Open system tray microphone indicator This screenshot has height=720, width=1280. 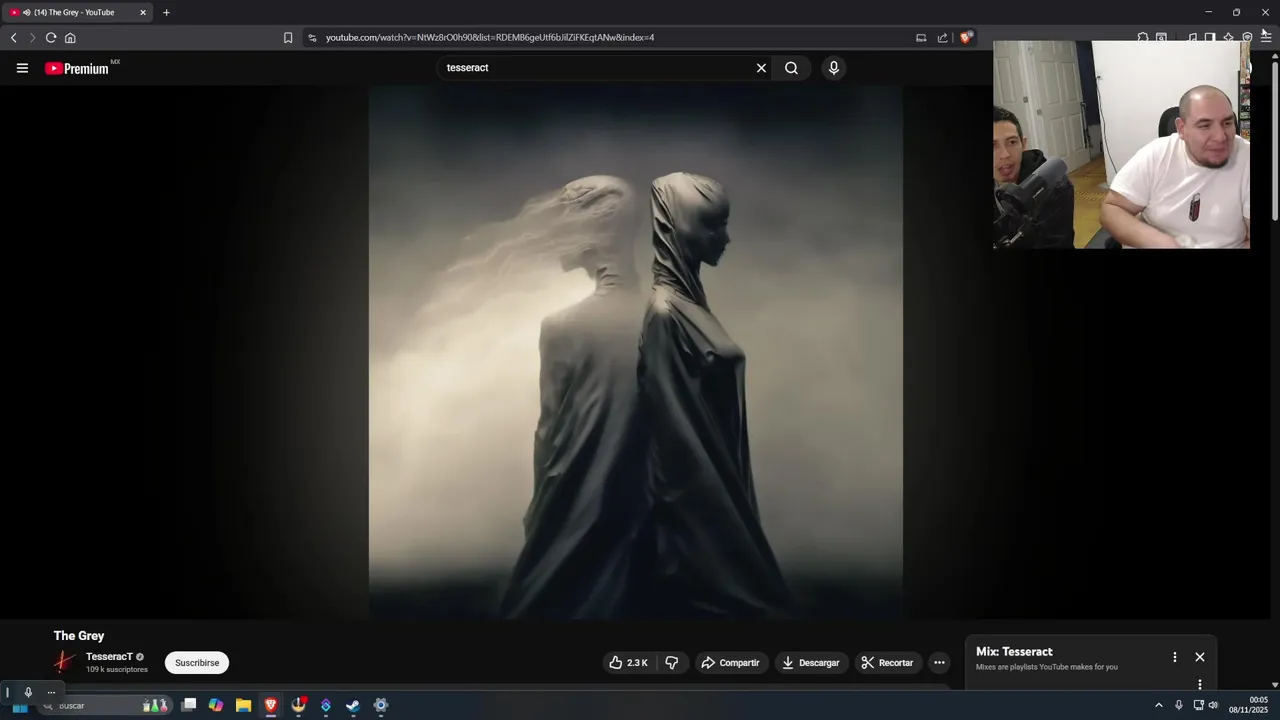[x=1178, y=705]
